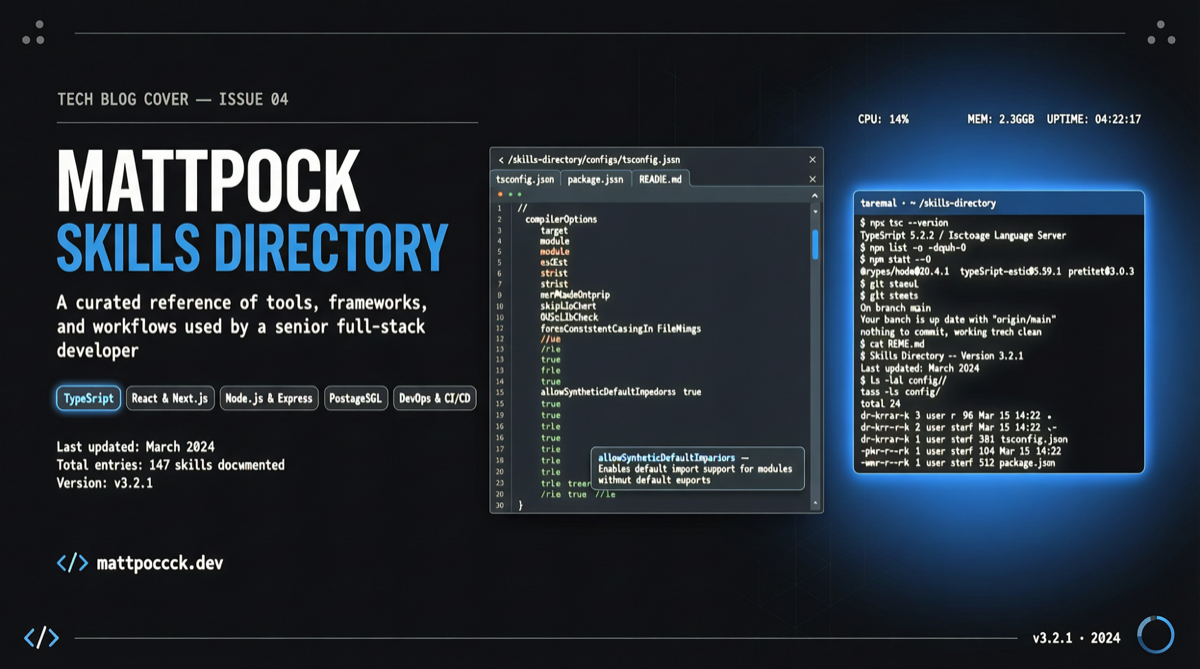Collapse the editor using the up chevron
Screen dimensions: 1200x669
click(814, 196)
